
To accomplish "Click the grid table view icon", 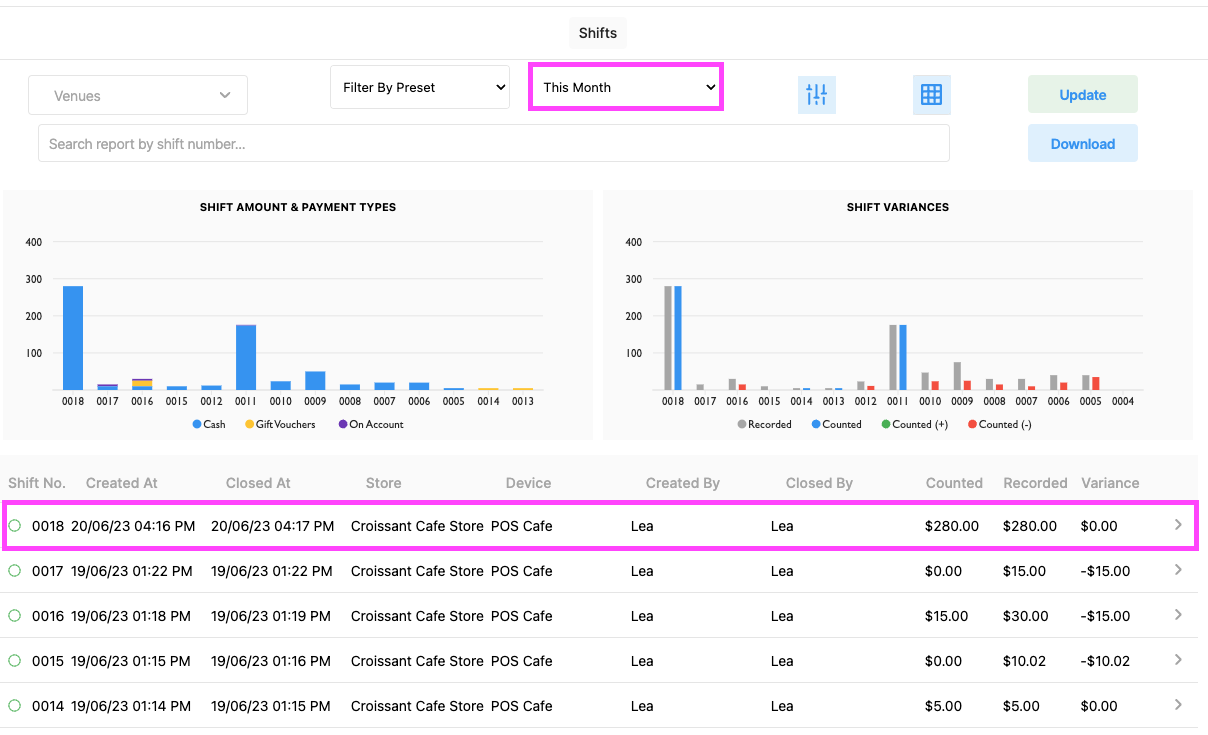I will tap(931, 95).
